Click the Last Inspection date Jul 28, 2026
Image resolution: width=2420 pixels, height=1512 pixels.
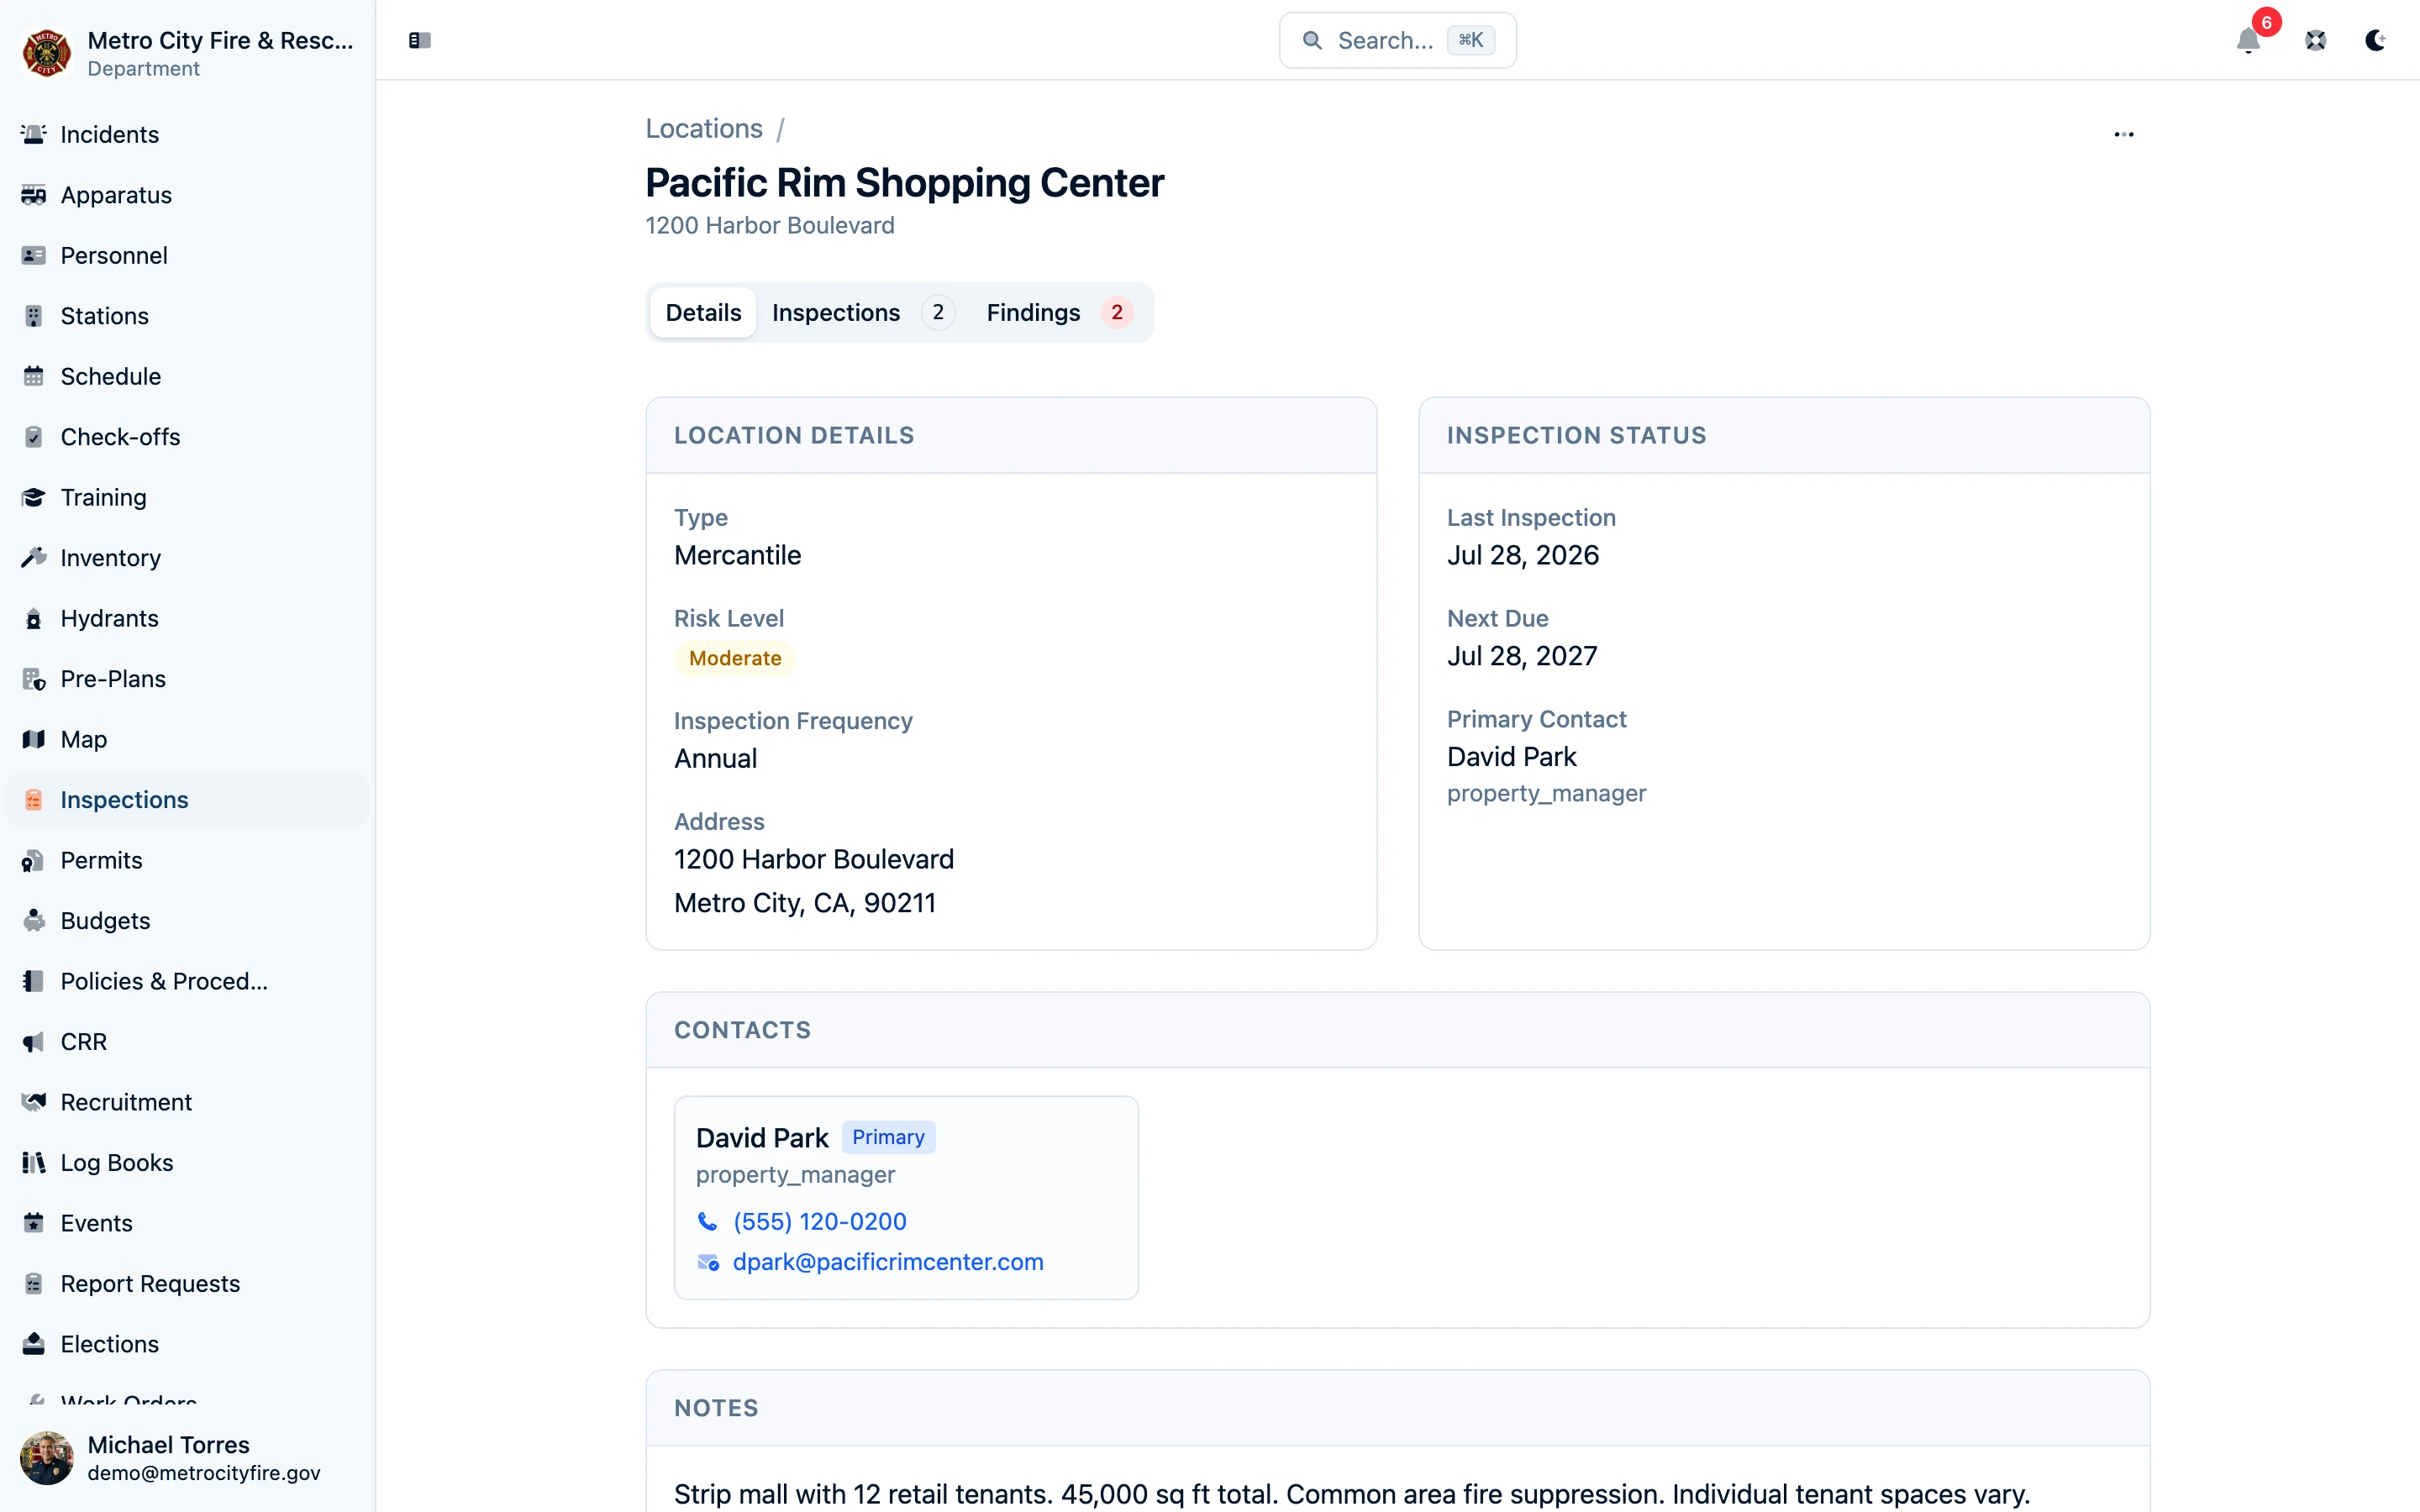(1523, 555)
